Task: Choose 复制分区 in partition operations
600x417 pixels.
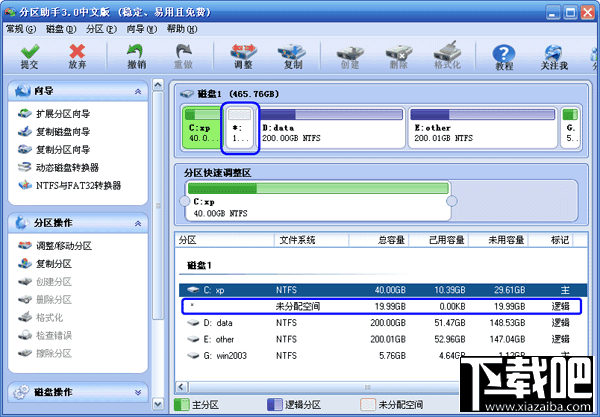Action: point(45,264)
